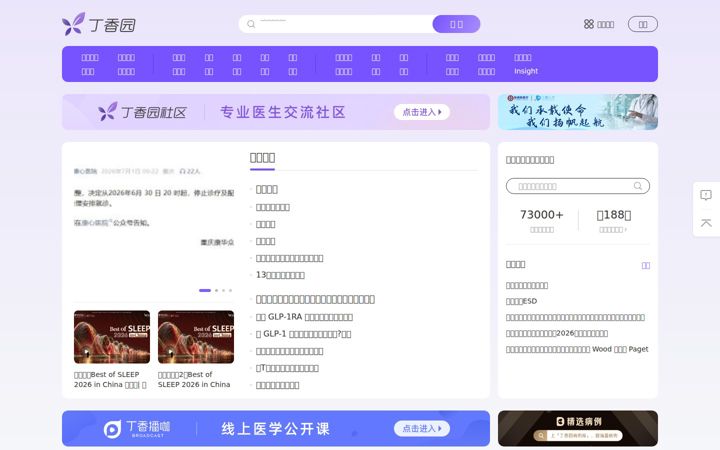The image size is (720, 450).
Task: Click the feedback speech-bubble icon on right edge
Action: tap(706, 195)
